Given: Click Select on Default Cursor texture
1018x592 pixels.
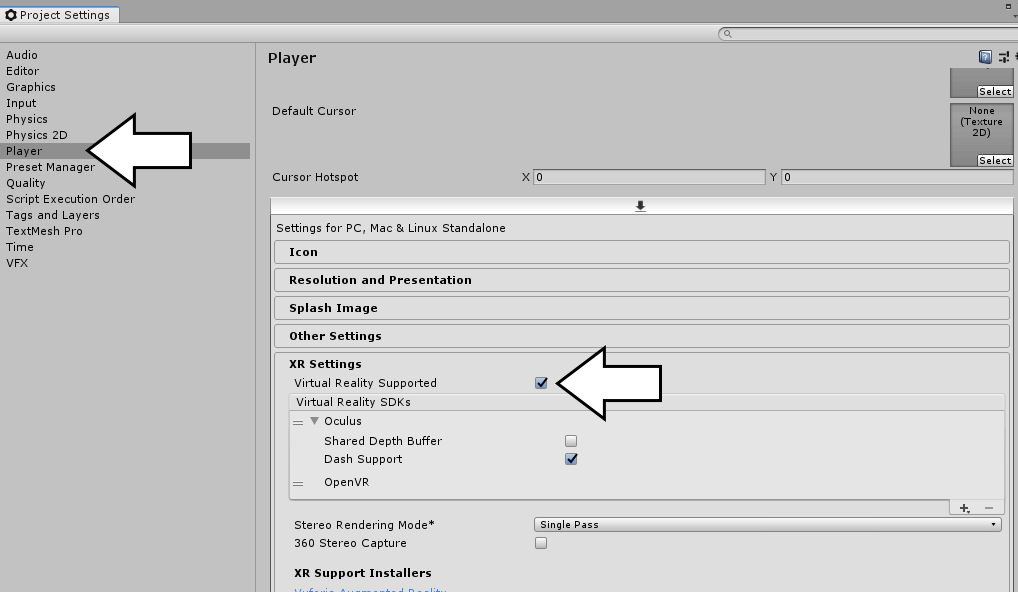Looking at the screenshot, I should pos(995,160).
